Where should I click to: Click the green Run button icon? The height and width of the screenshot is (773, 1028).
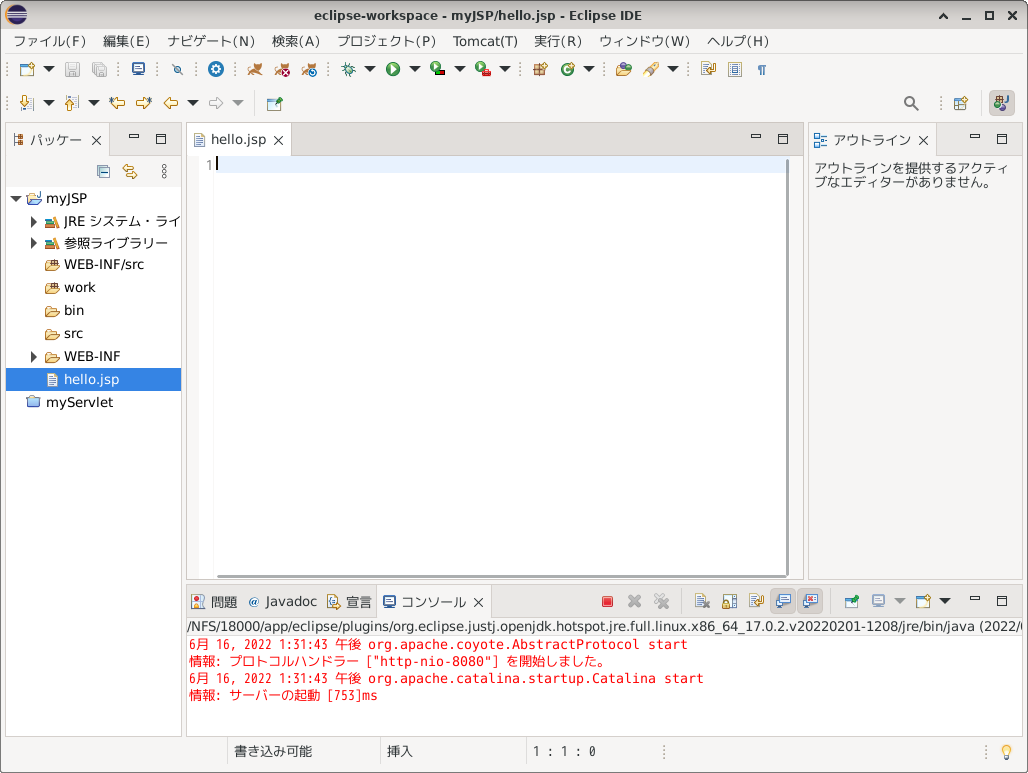pyautogui.click(x=393, y=69)
